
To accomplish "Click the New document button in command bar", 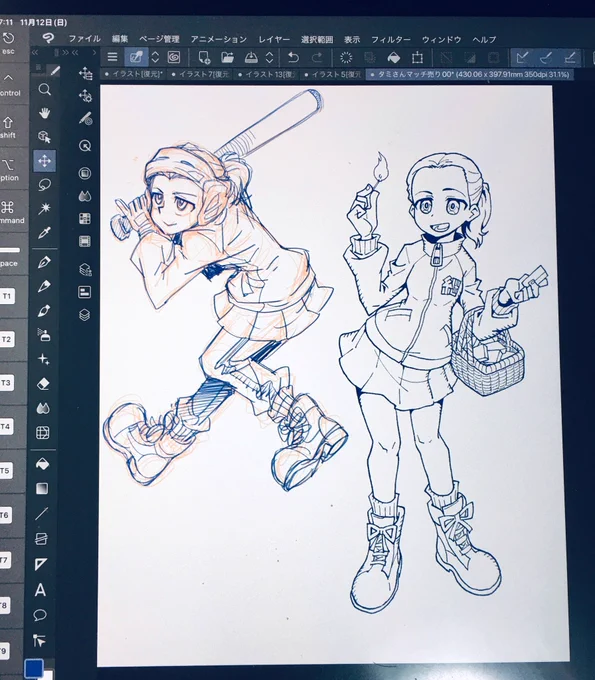I will tap(204, 57).
